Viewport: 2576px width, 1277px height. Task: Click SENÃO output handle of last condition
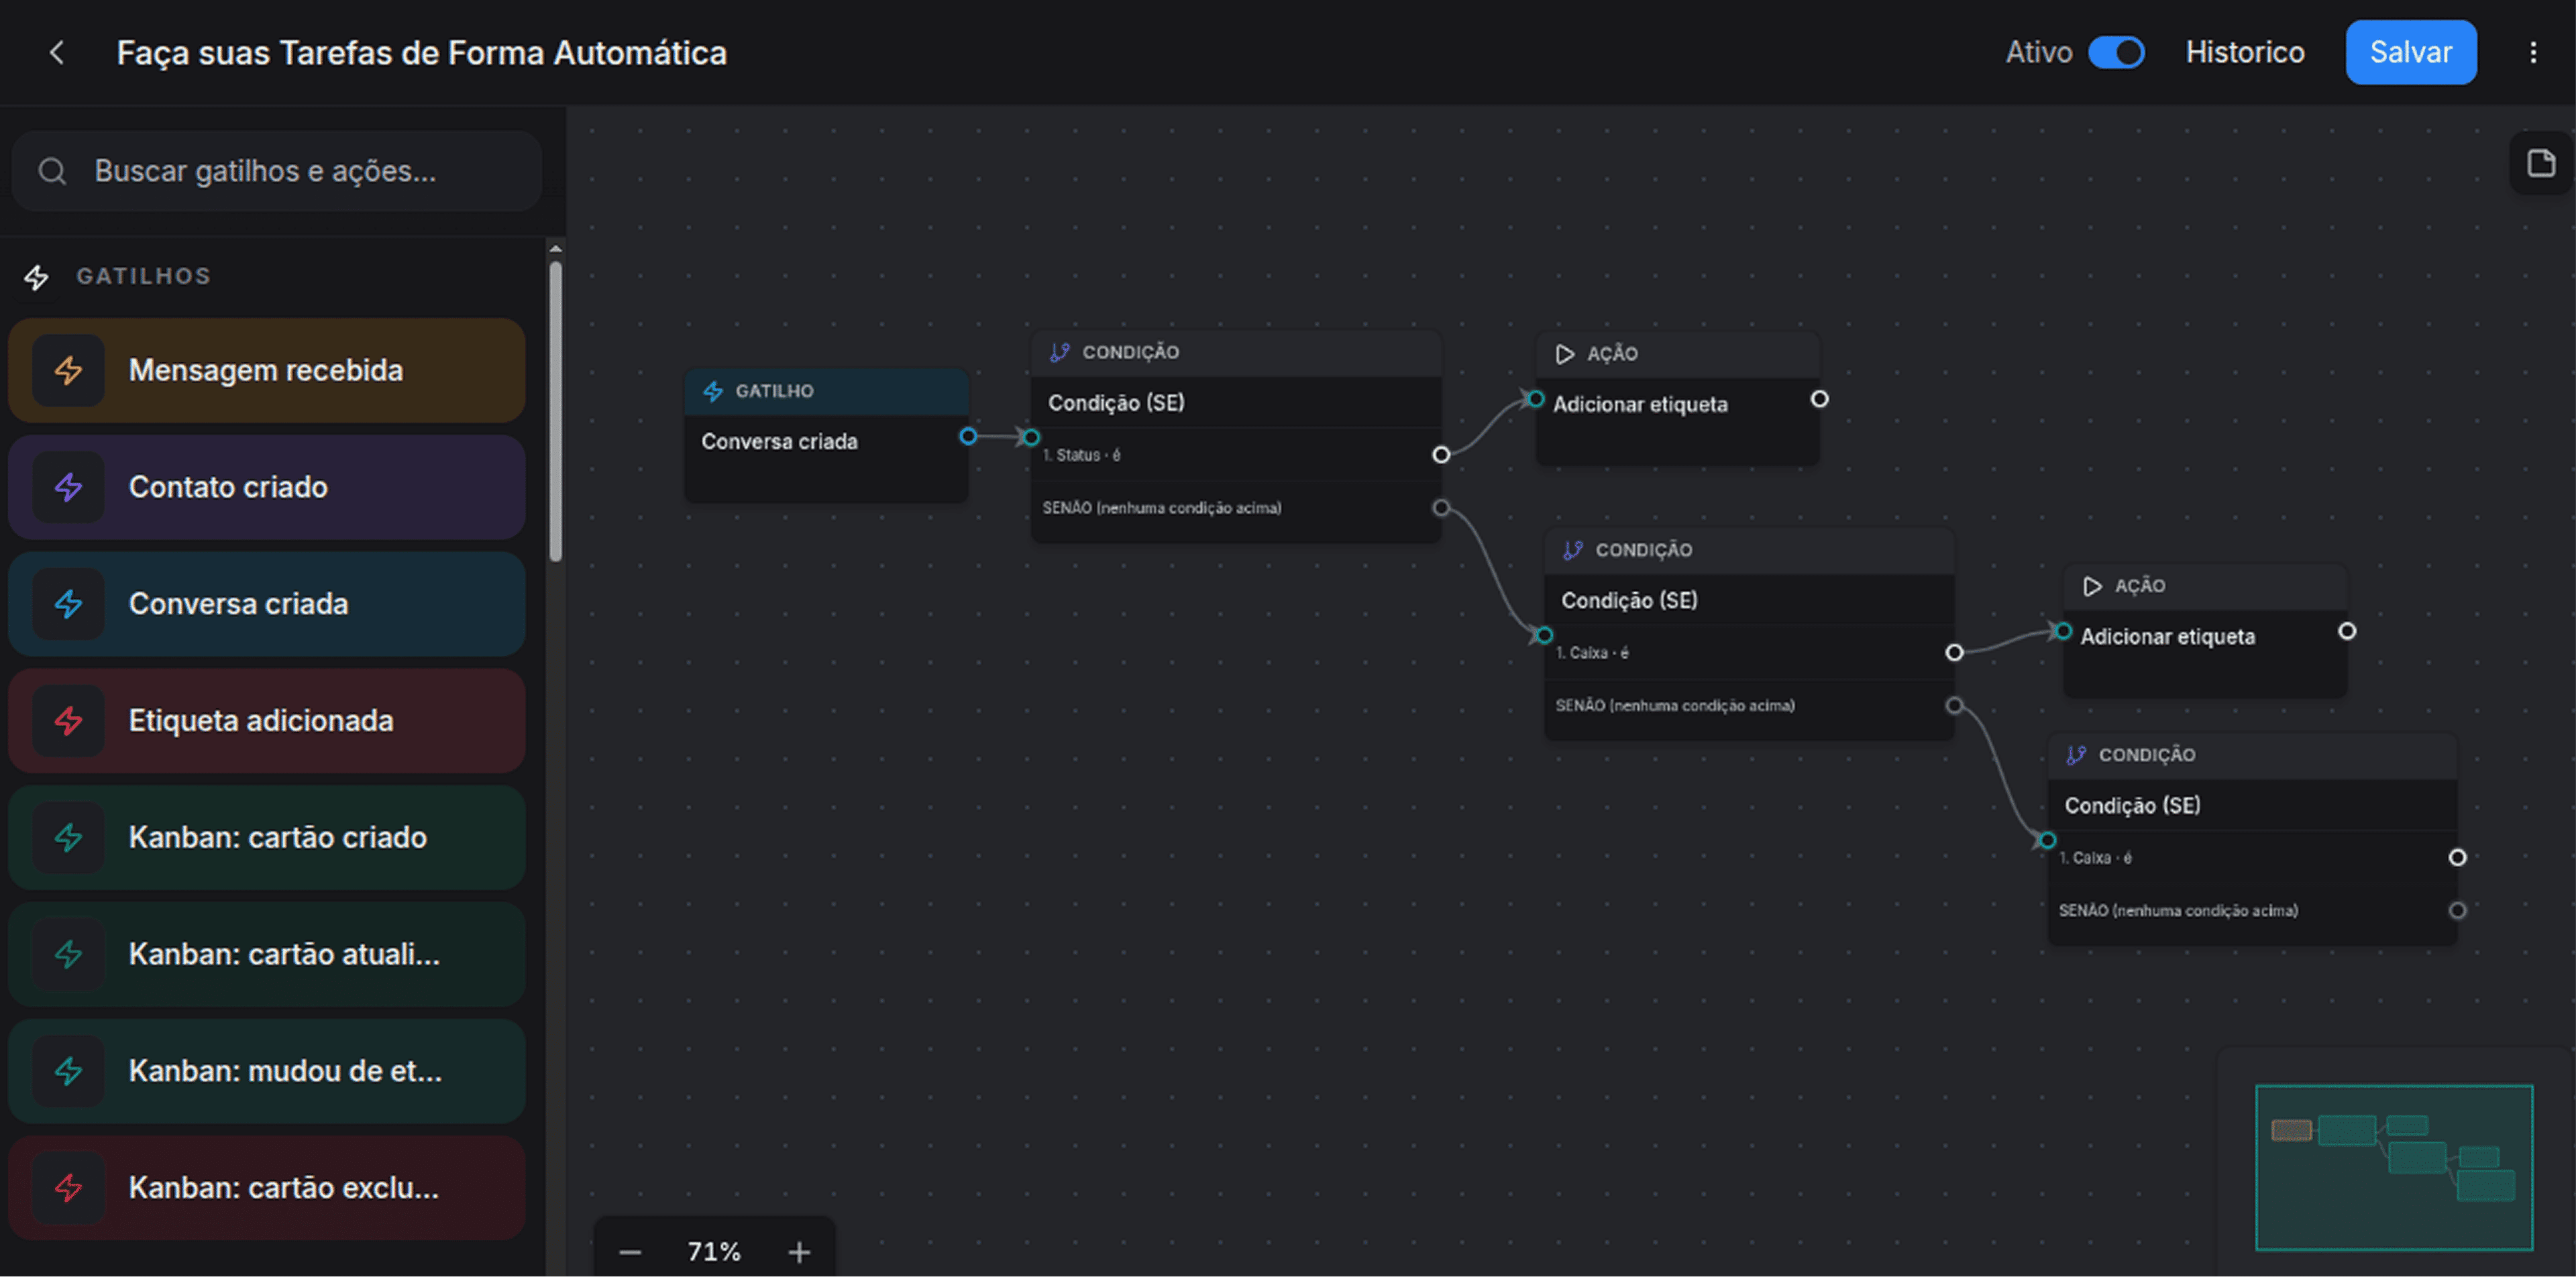coord(2457,910)
